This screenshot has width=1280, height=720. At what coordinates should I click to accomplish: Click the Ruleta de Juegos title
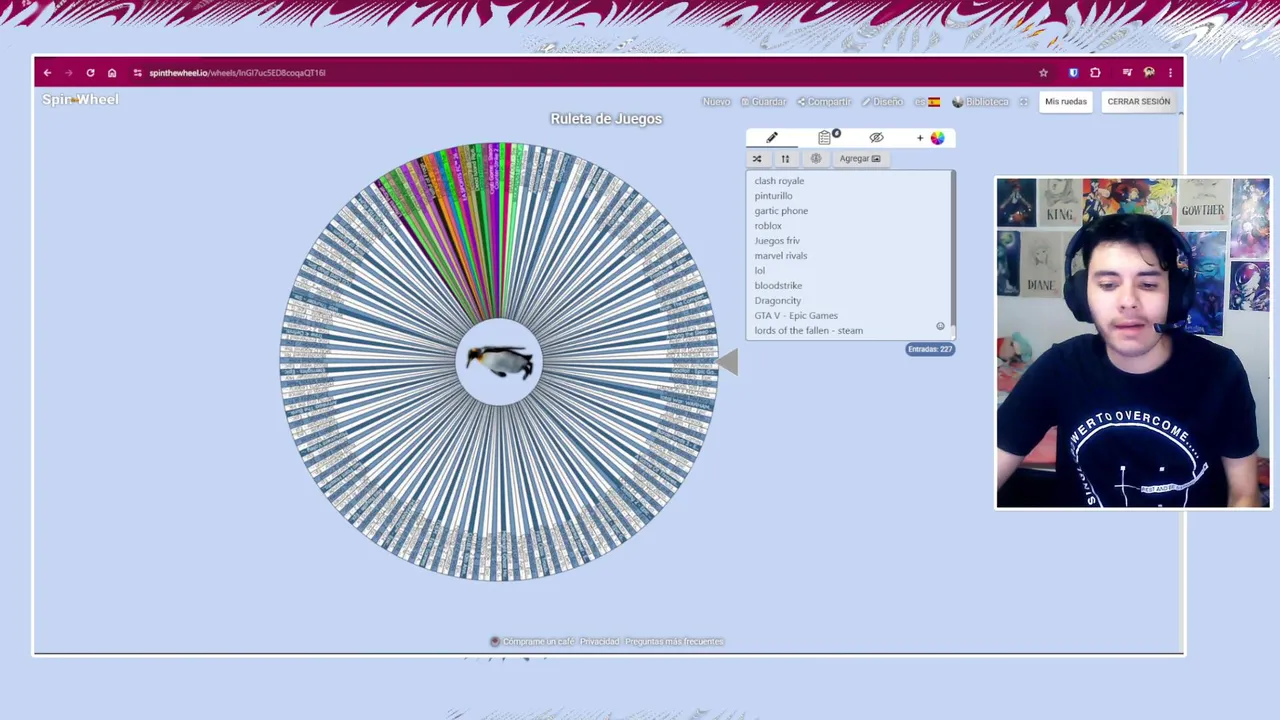(606, 119)
